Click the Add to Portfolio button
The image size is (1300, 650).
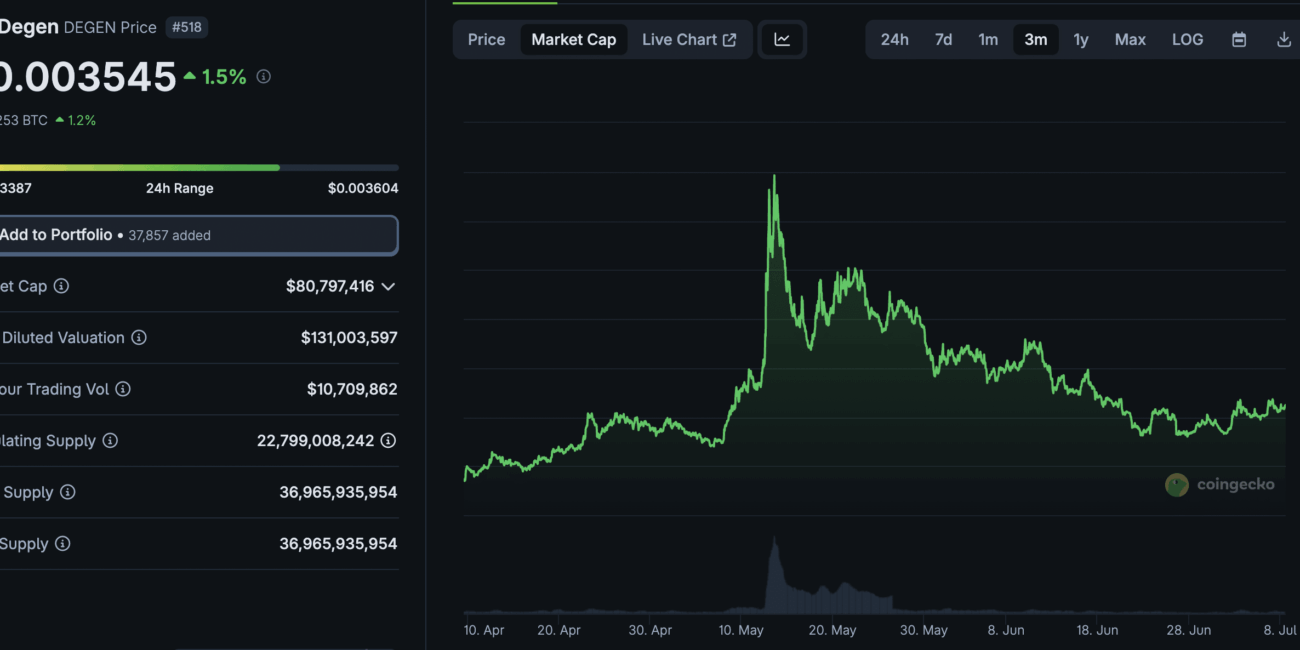click(x=198, y=235)
